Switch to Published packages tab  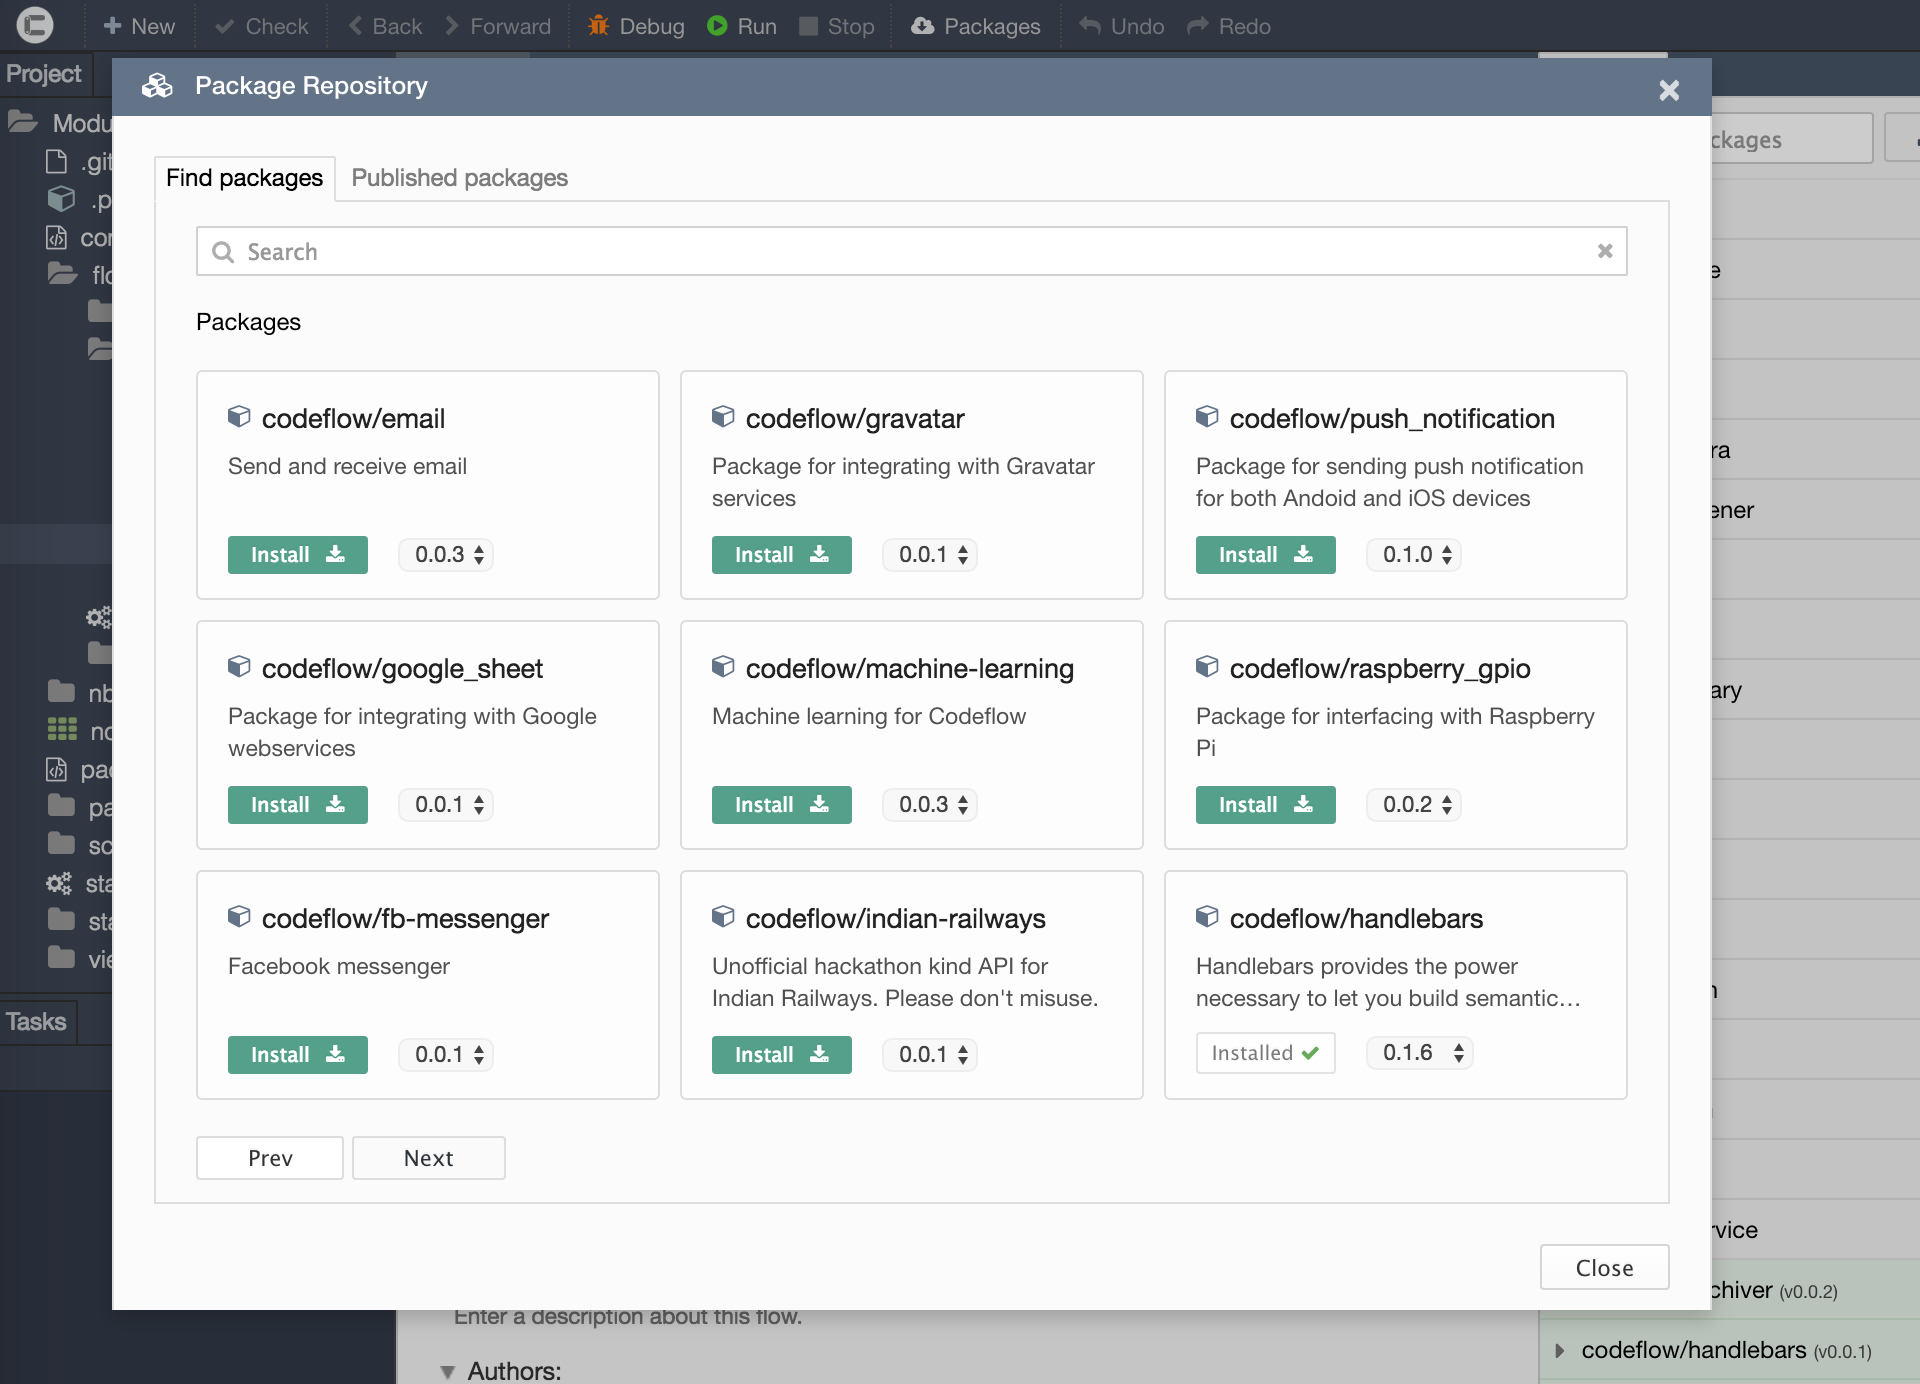coord(459,178)
